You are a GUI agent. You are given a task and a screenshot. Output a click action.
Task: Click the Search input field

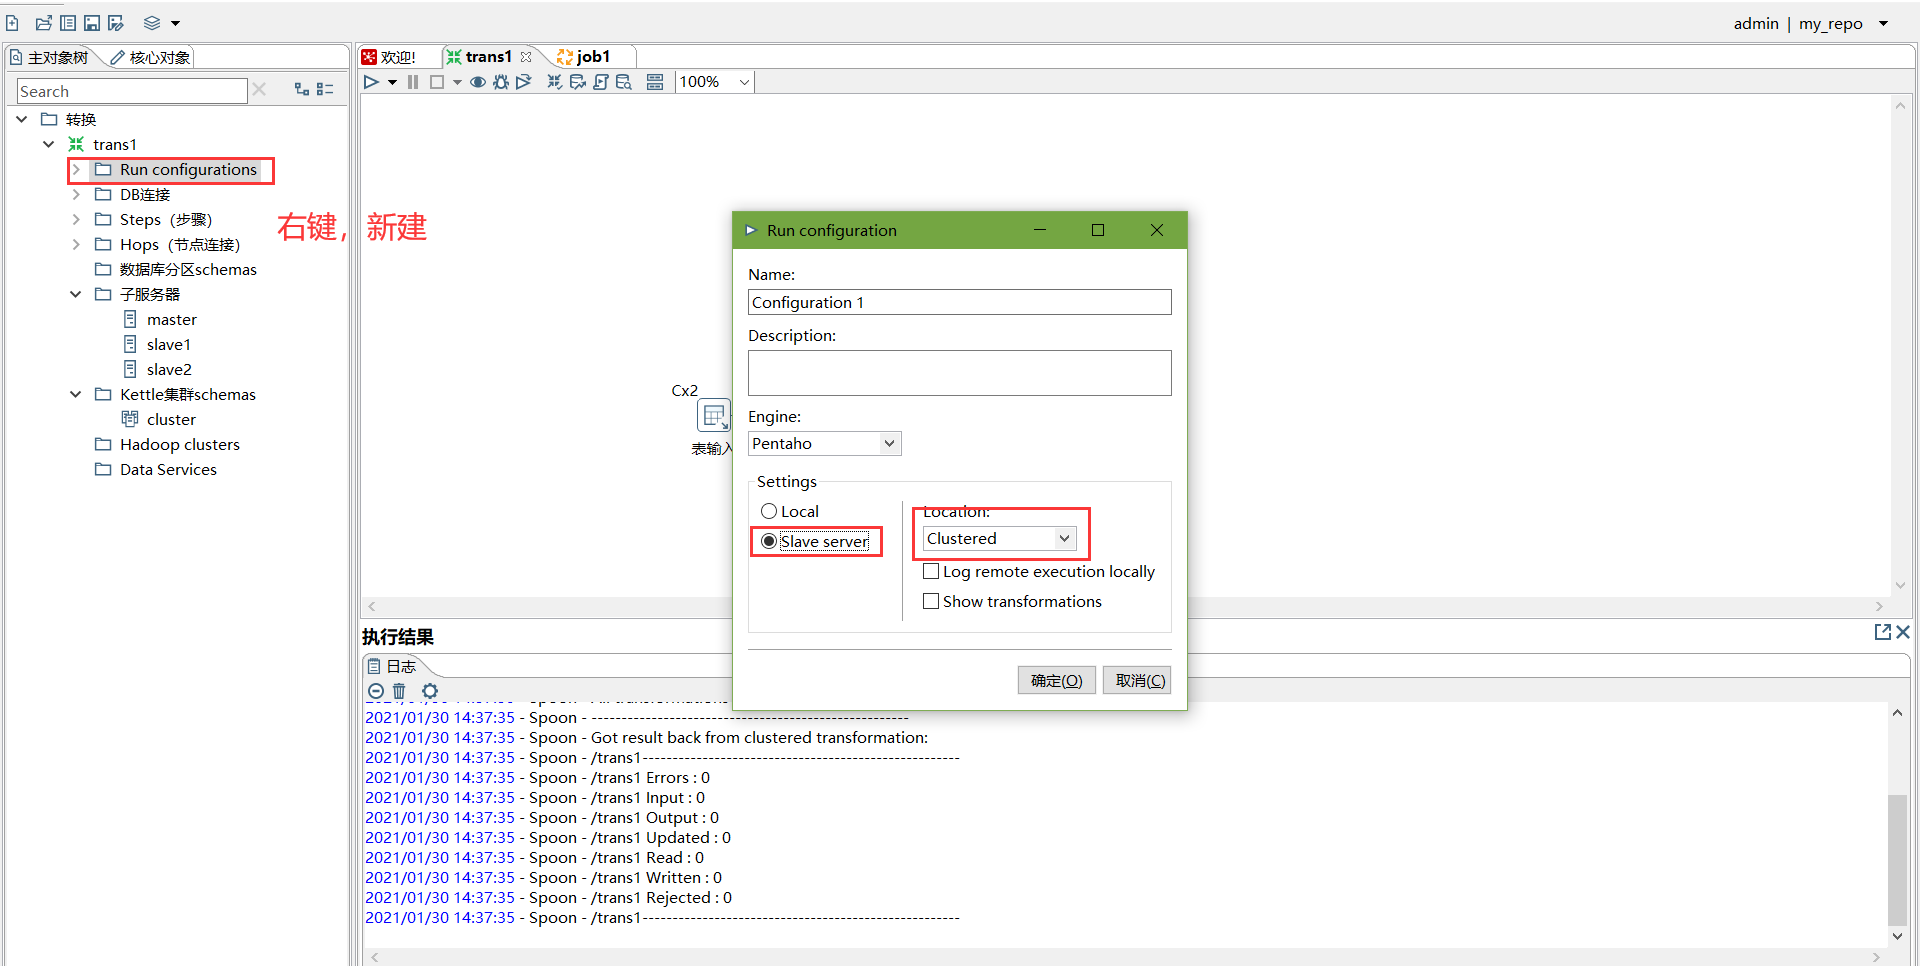tap(132, 91)
